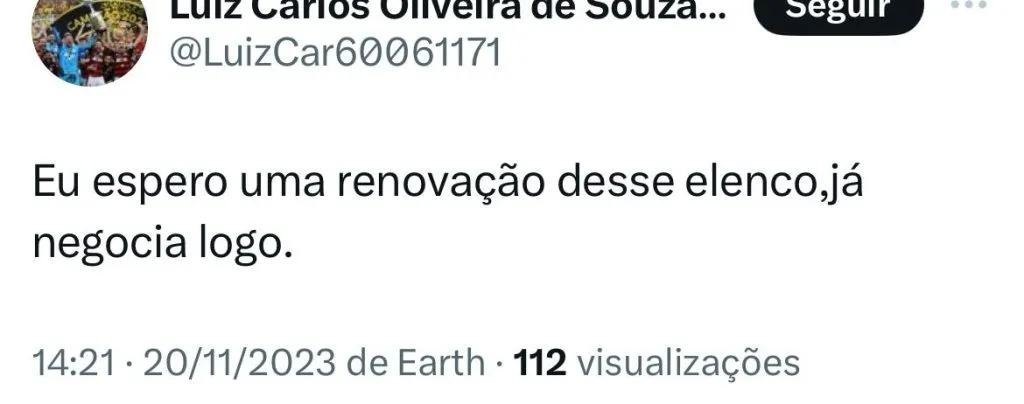Click the visualizações label
This screenshot has height=404, width=1024.
[688, 363]
